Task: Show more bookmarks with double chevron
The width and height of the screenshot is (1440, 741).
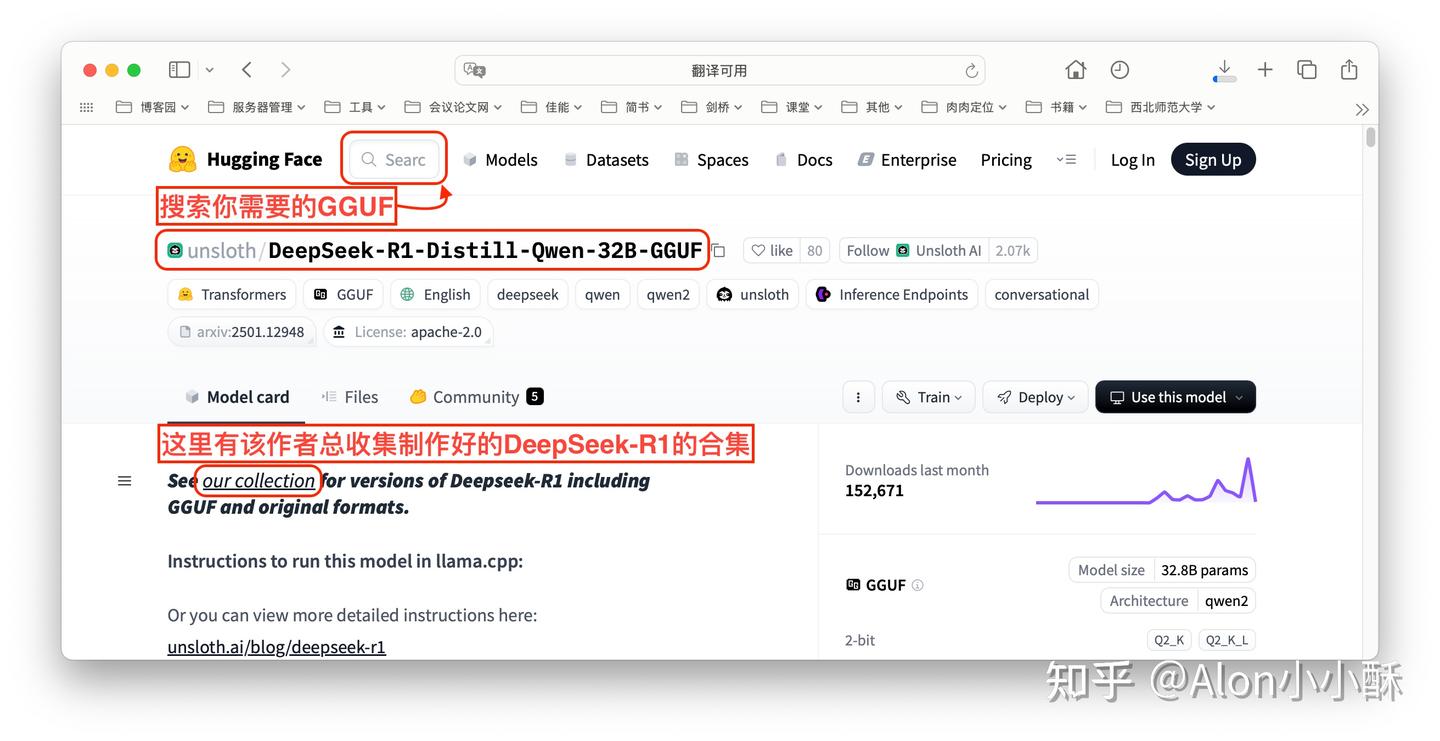Action: pos(1361,109)
